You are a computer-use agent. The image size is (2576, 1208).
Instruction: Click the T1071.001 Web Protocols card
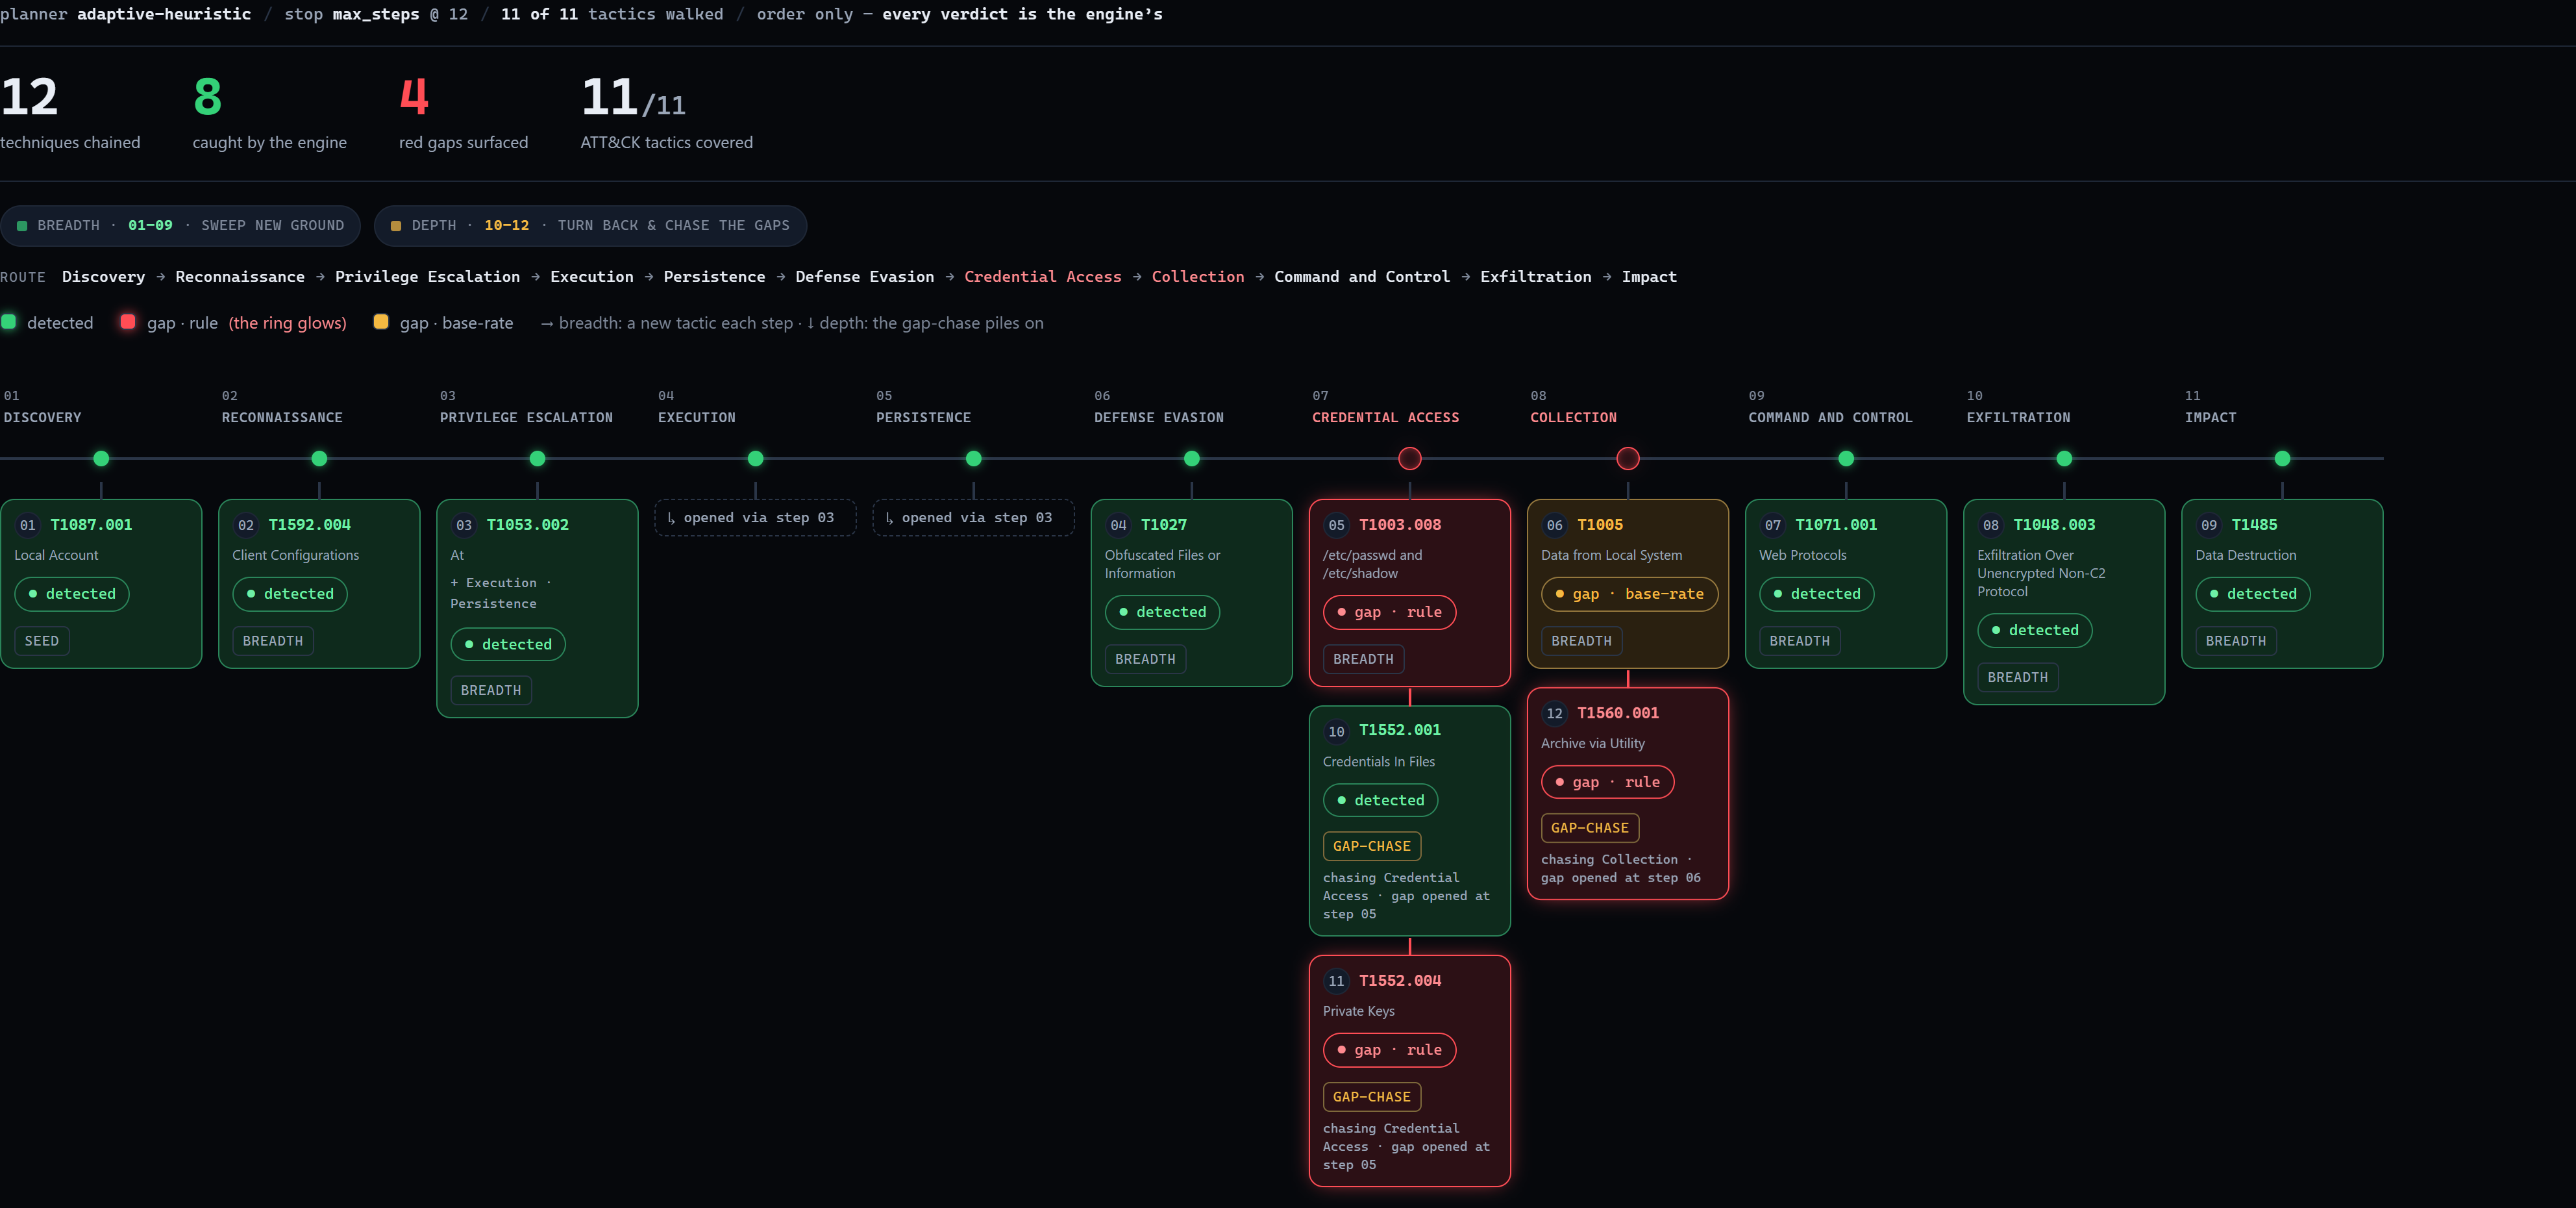point(1846,584)
